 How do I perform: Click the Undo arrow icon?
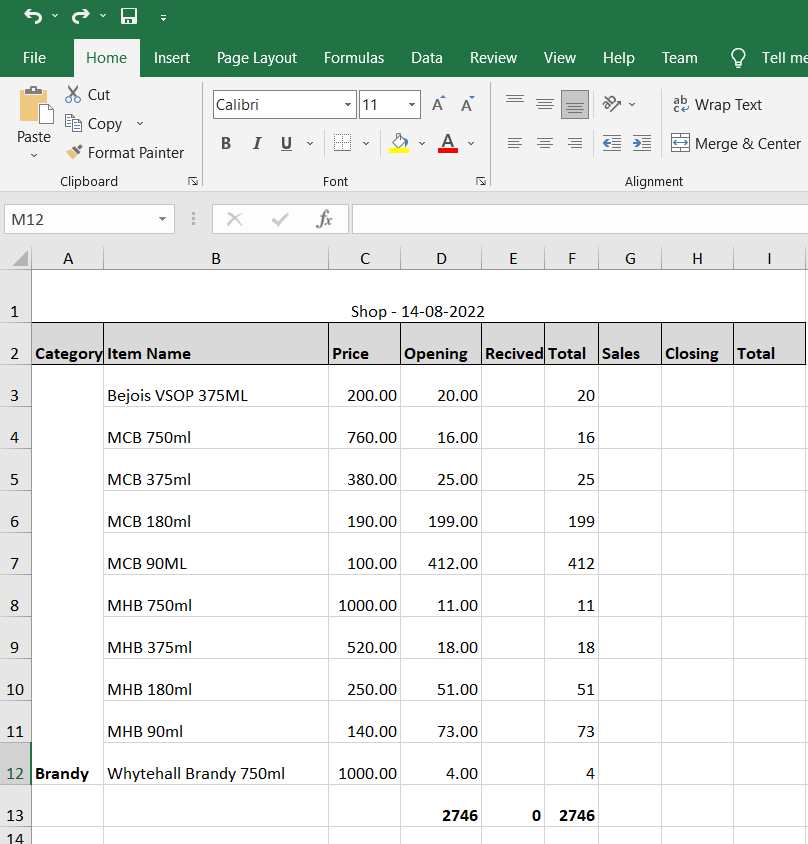click(33, 16)
